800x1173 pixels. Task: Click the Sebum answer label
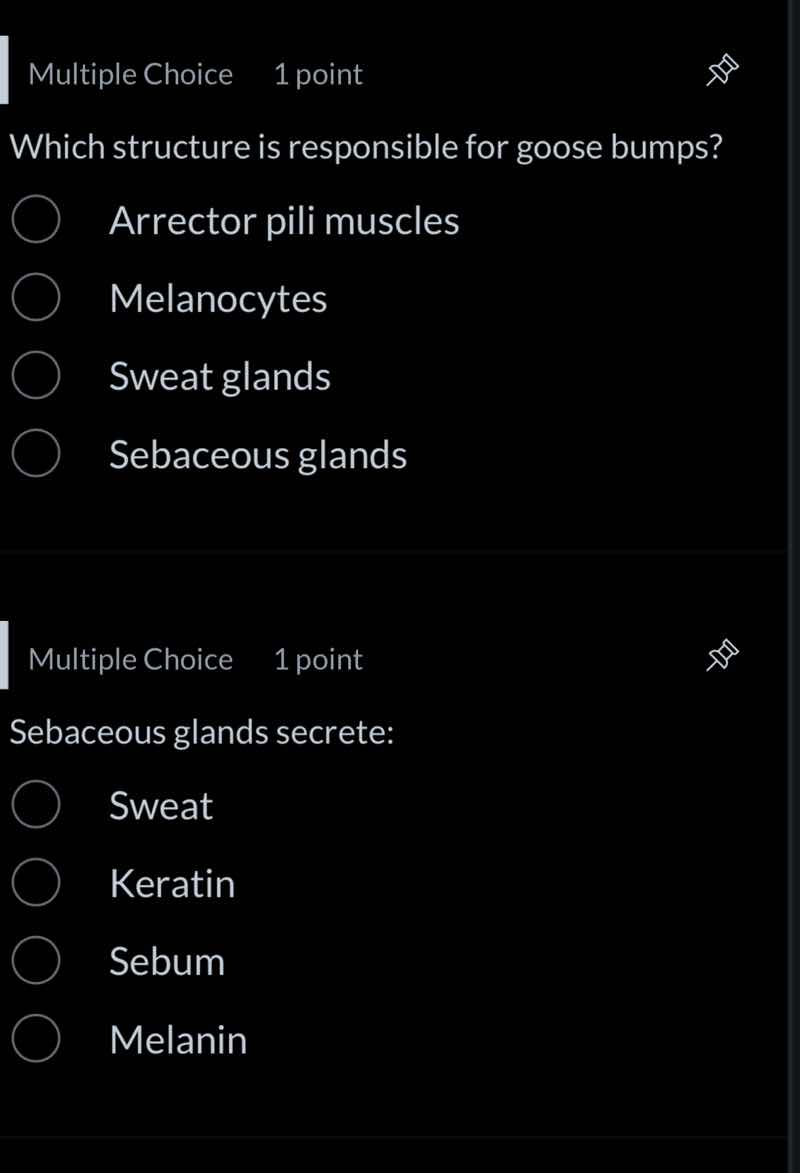coord(167,962)
